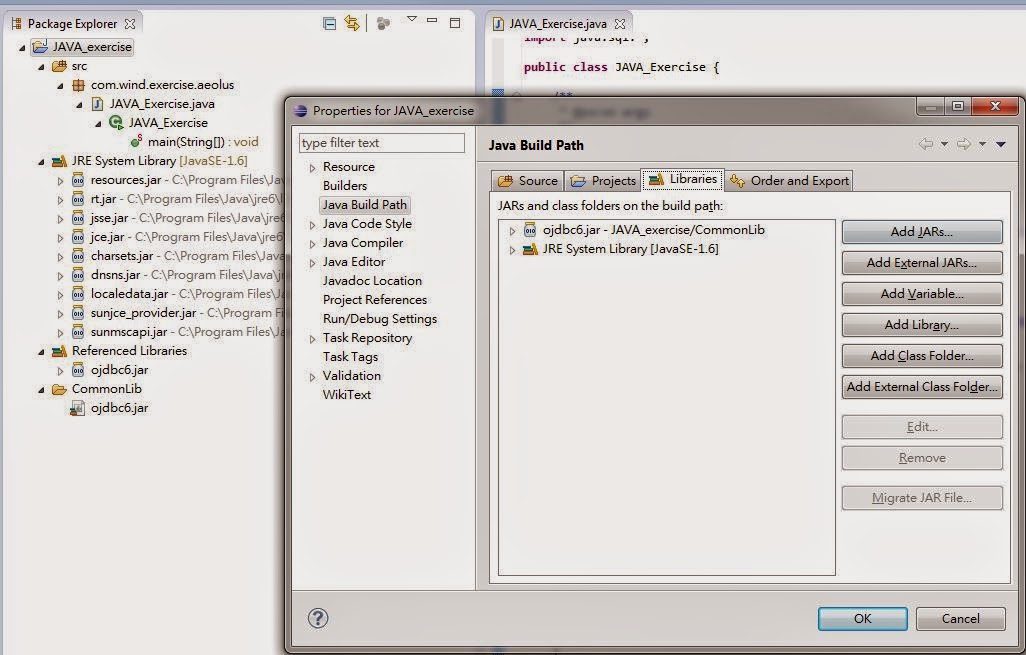Click the Add External JARs button
Viewport: 1026px width, 655px height.
pos(921,263)
